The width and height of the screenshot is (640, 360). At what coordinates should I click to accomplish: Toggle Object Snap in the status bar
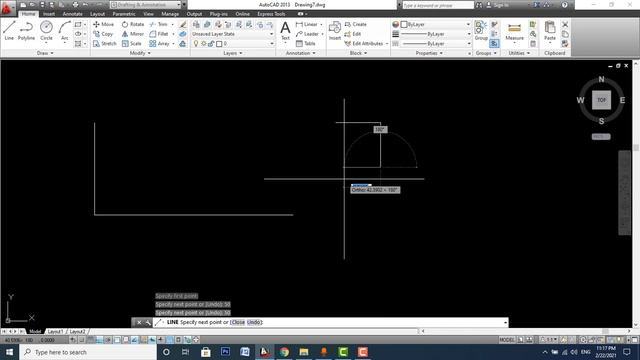117,340
